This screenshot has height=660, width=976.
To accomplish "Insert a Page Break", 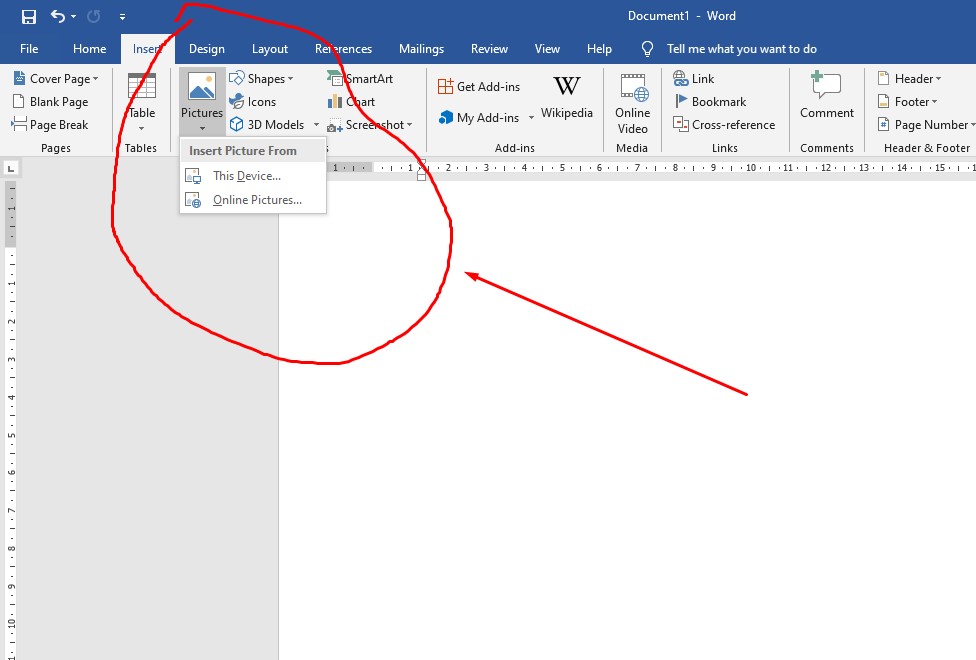I will [56, 124].
